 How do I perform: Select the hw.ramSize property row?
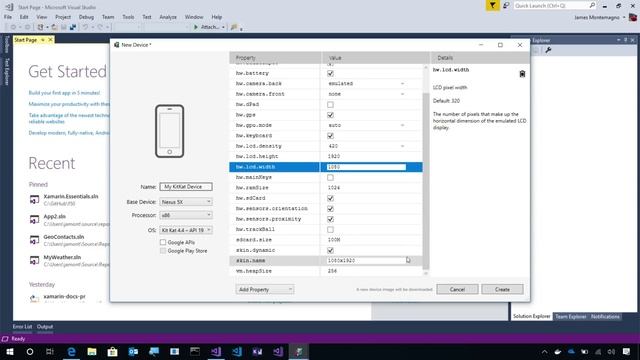click(326, 188)
